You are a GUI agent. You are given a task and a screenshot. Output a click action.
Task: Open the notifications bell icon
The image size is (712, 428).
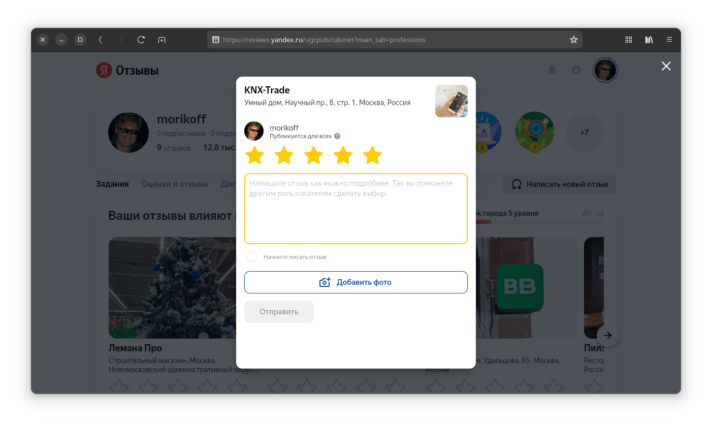click(x=552, y=70)
